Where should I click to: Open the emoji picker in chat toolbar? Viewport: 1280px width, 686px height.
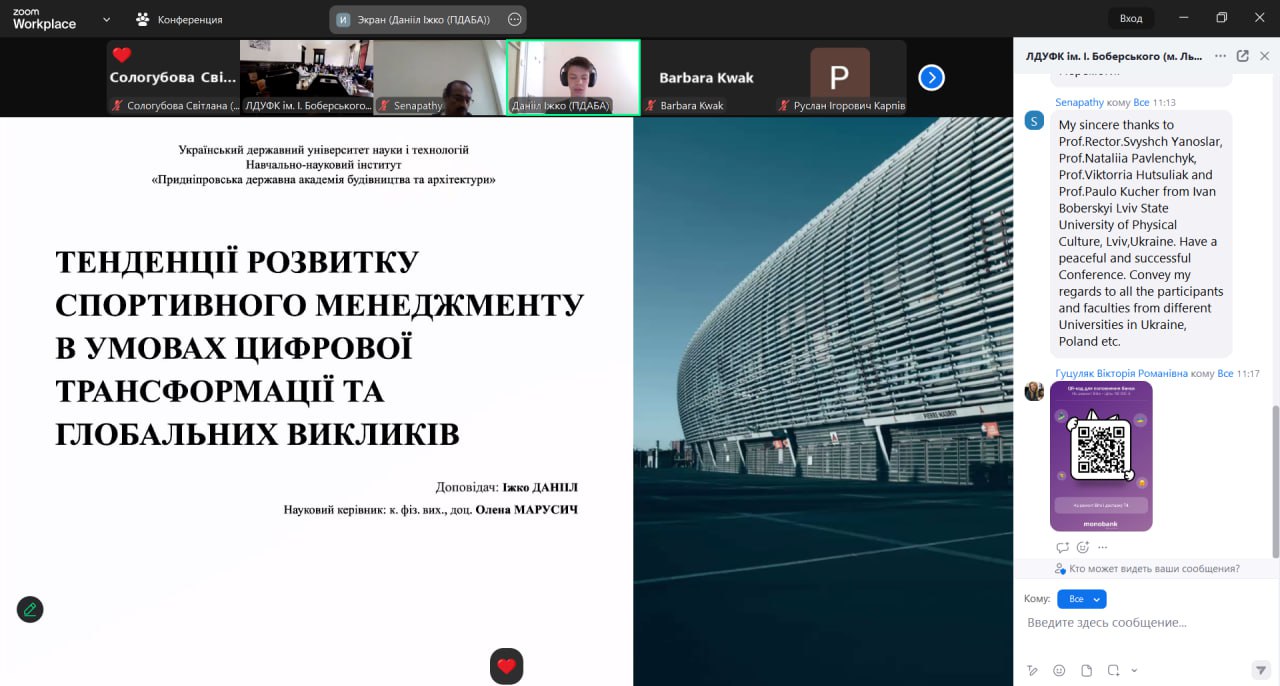click(x=1059, y=670)
